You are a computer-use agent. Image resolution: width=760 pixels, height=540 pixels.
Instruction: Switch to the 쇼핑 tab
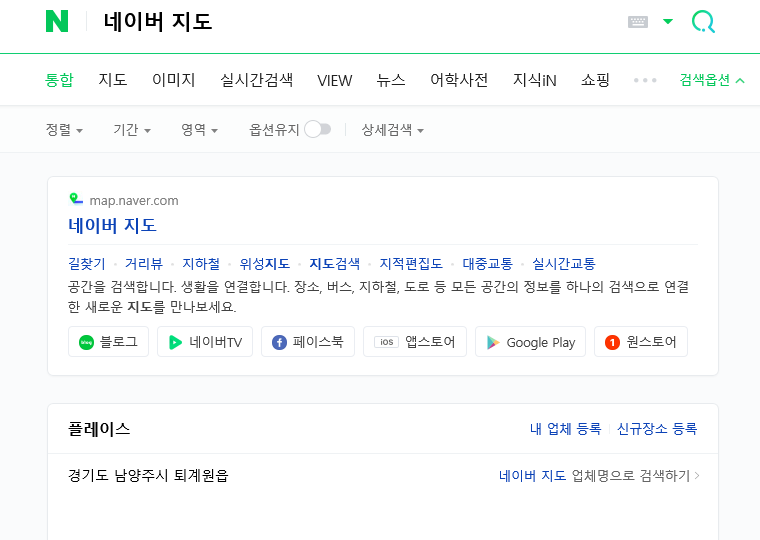coord(595,79)
